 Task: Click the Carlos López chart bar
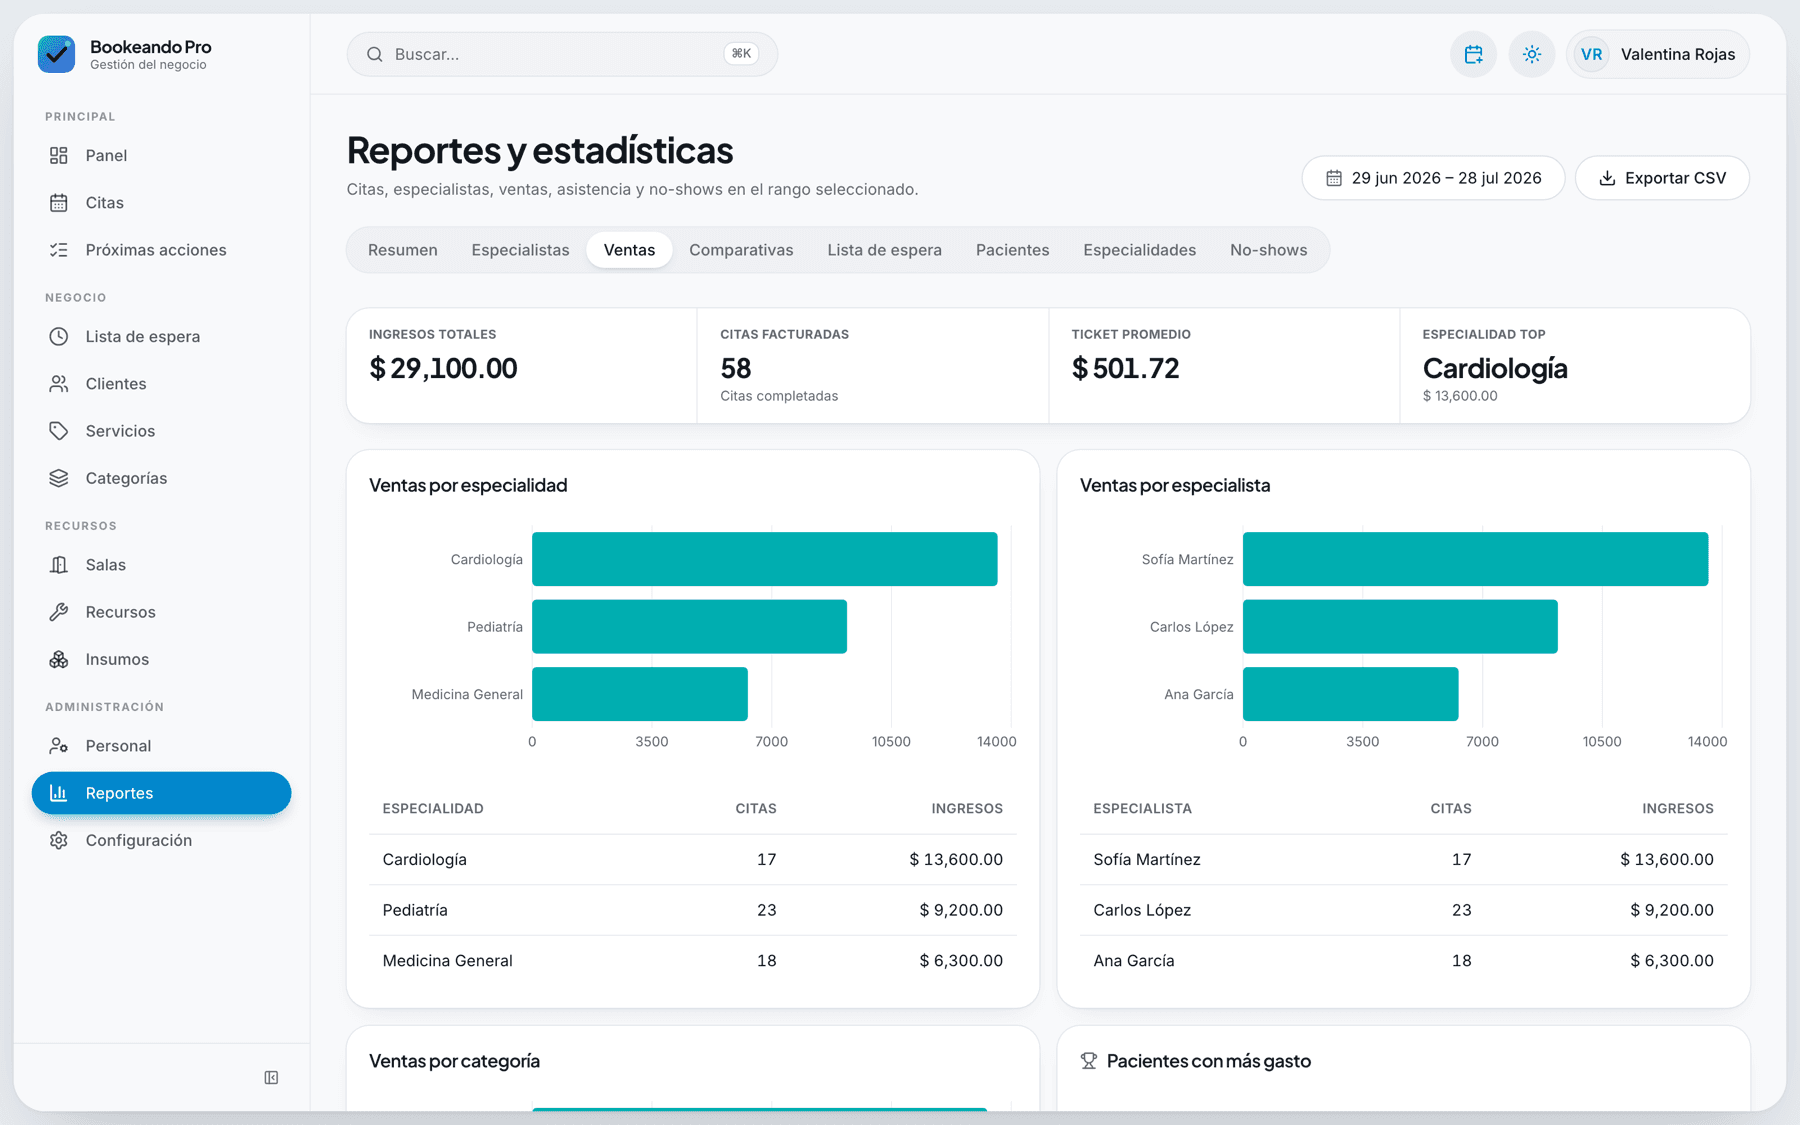point(1400,627)
